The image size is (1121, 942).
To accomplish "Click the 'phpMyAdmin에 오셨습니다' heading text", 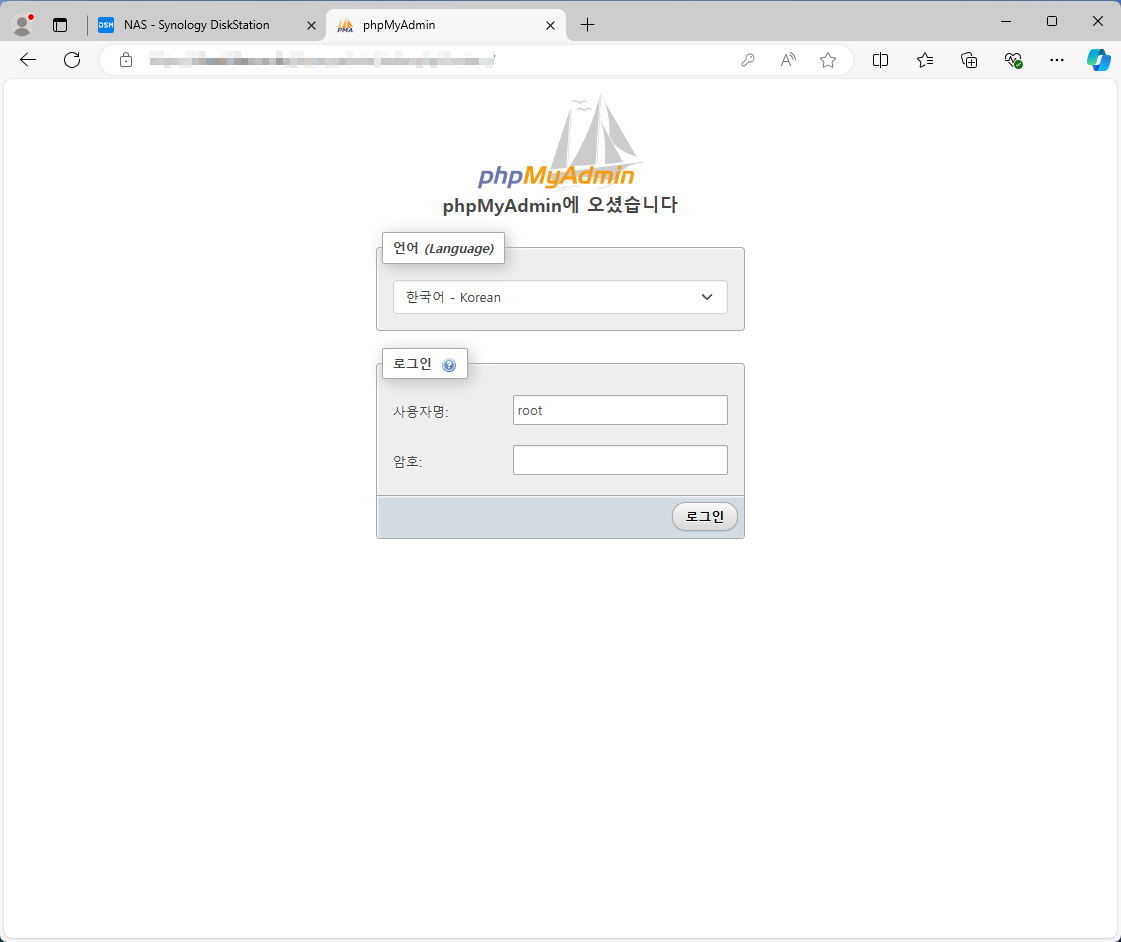I will coord(560,205).
